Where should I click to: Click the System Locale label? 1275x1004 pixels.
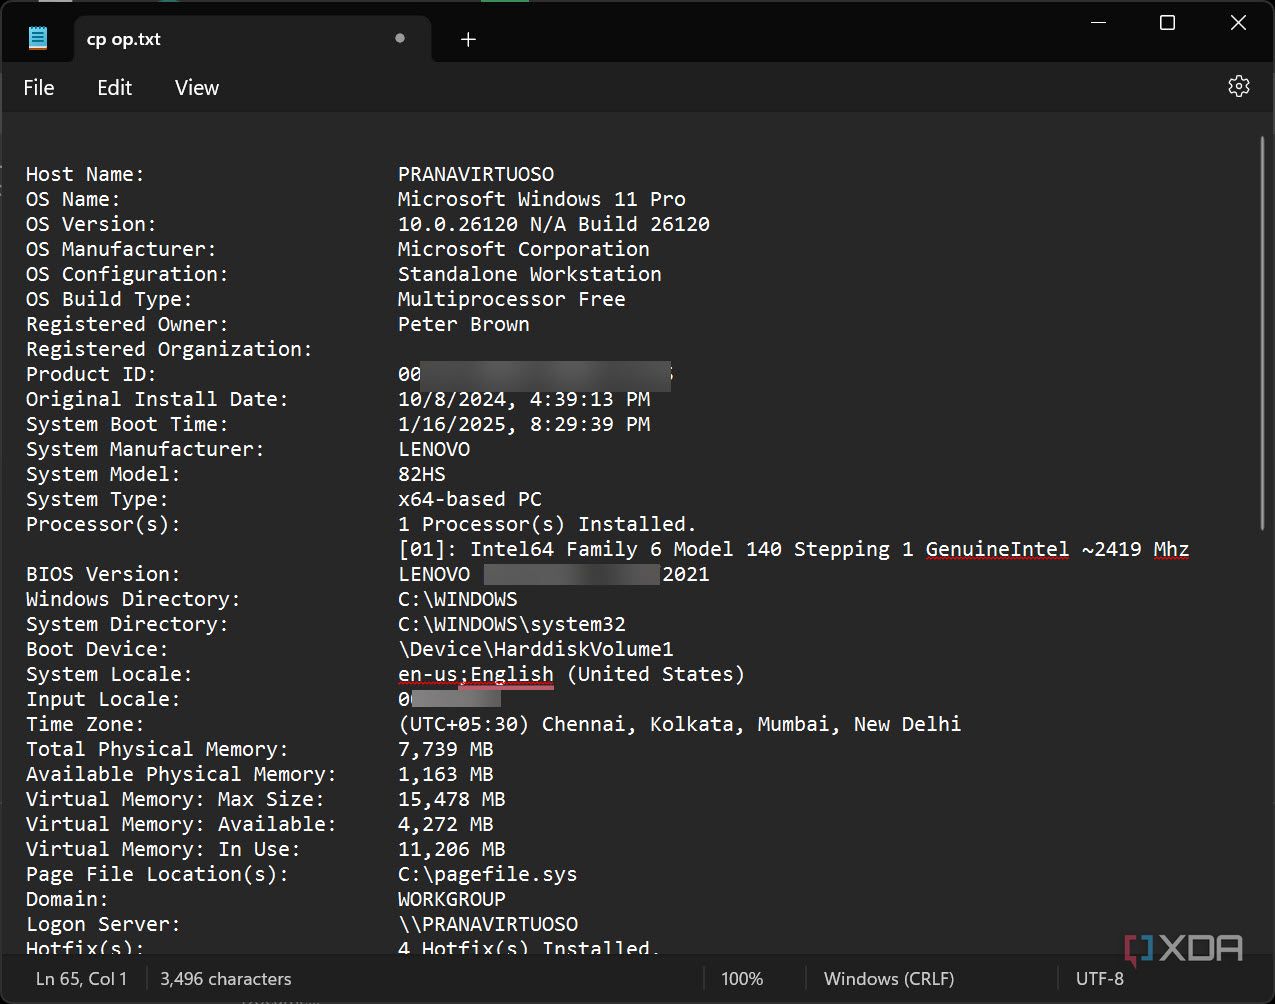[x=109, y=674]
